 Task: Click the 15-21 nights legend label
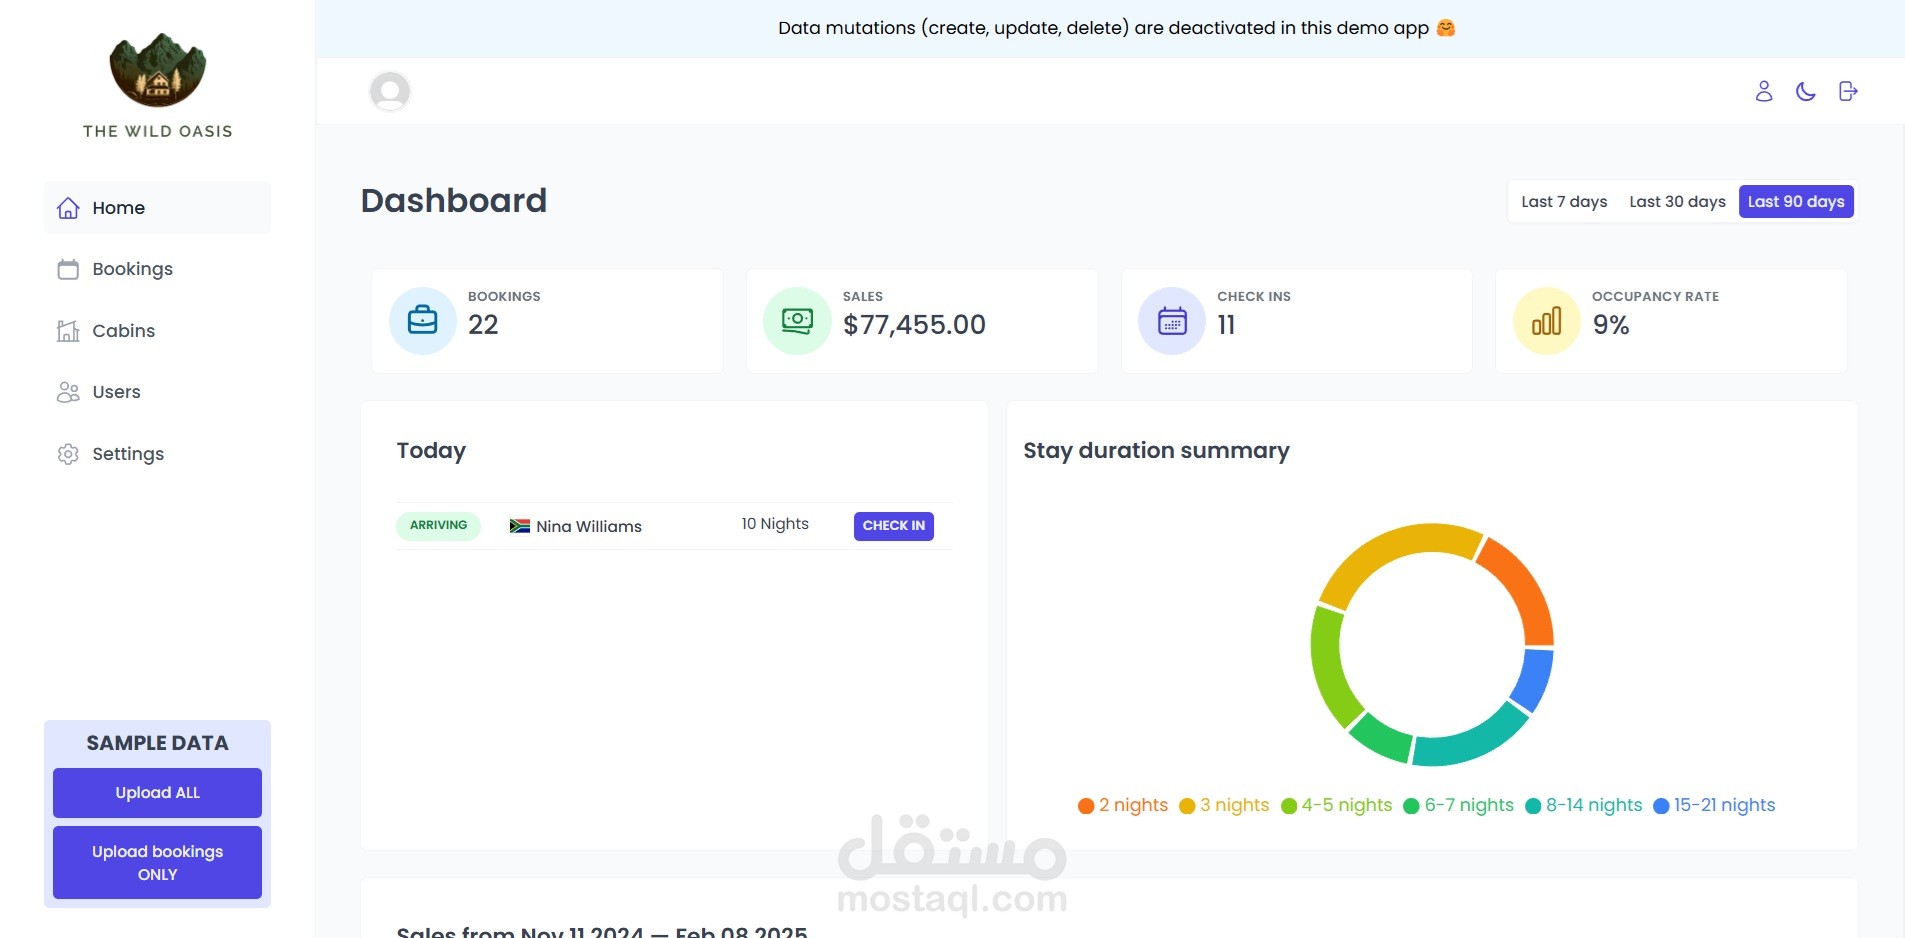[1725, 805]
